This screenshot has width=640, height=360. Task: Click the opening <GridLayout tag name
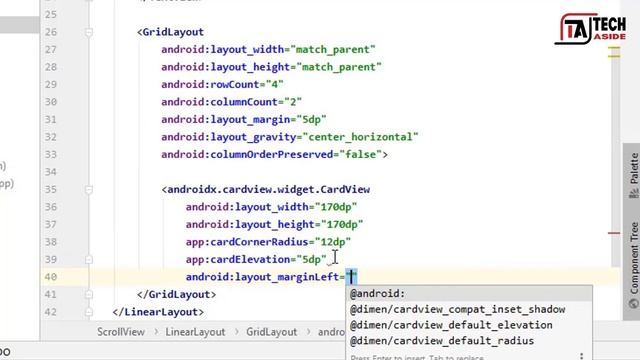173,32
